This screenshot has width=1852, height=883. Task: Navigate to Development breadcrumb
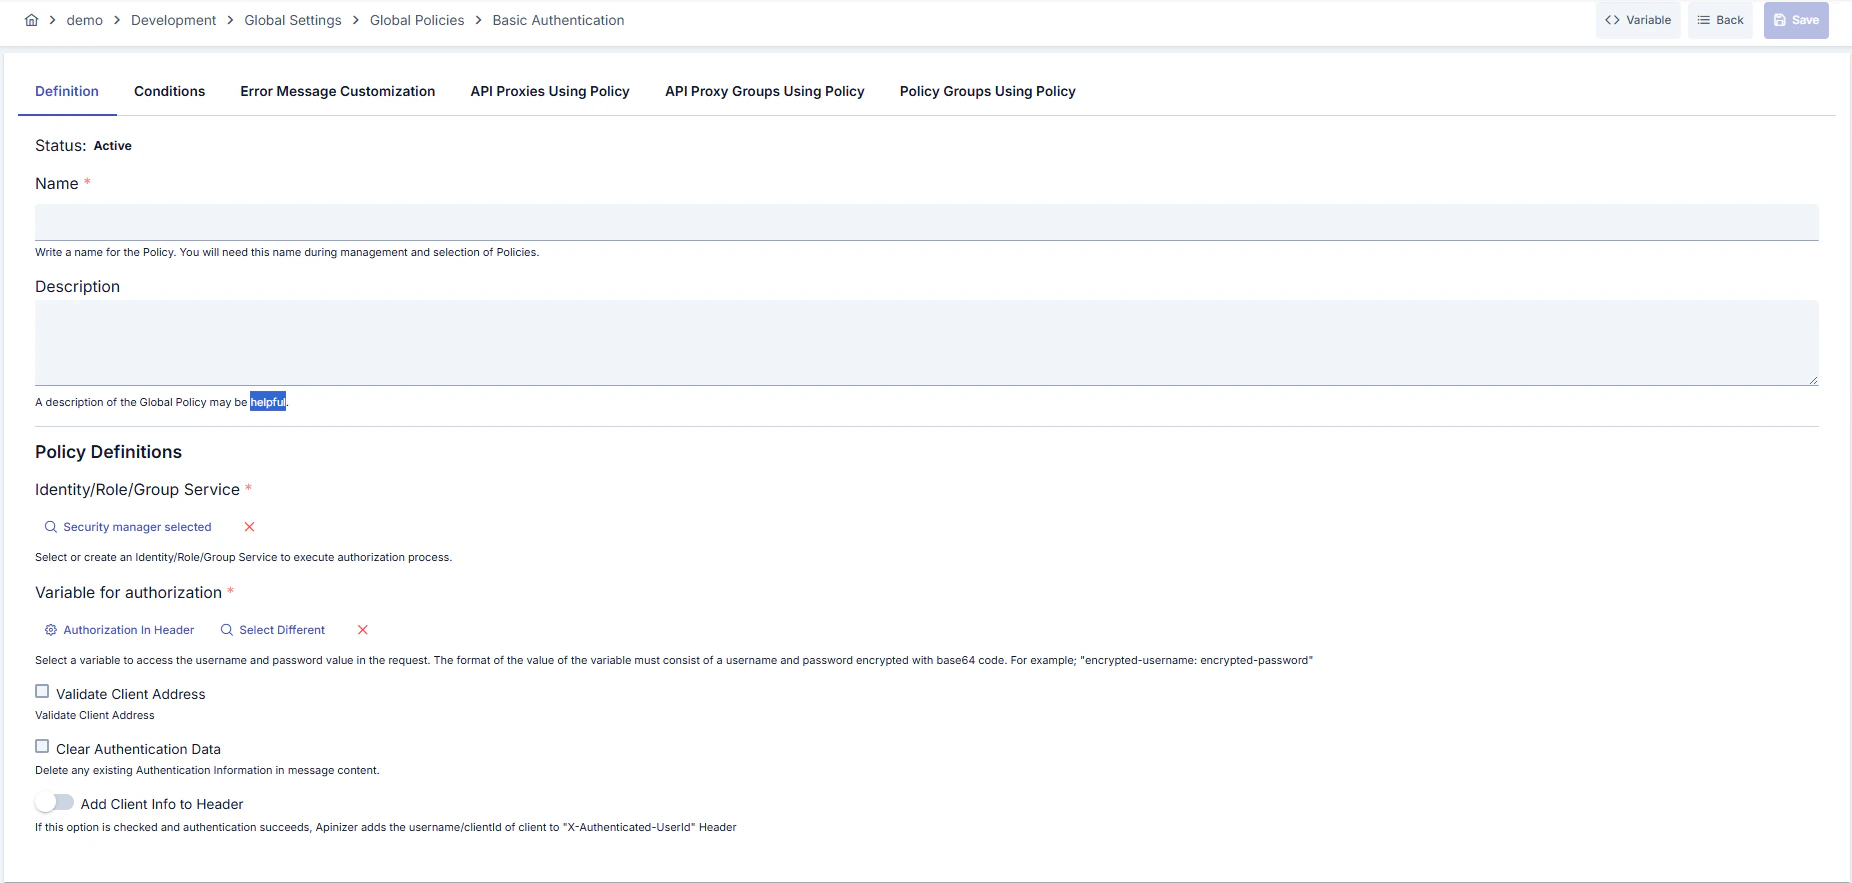[173, 20]
